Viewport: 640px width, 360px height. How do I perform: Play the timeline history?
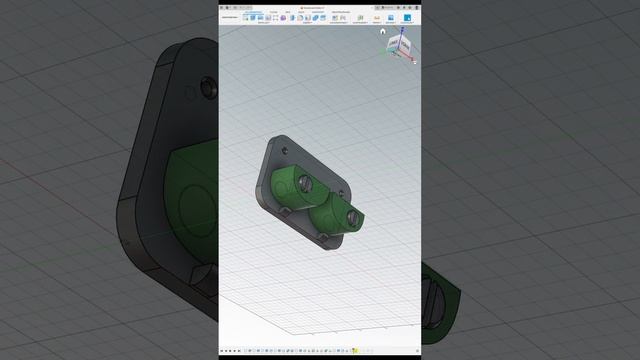tap(230, 351)
